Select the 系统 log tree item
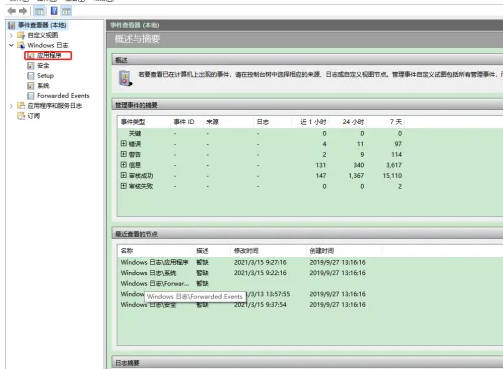 (x=43, y=86)
